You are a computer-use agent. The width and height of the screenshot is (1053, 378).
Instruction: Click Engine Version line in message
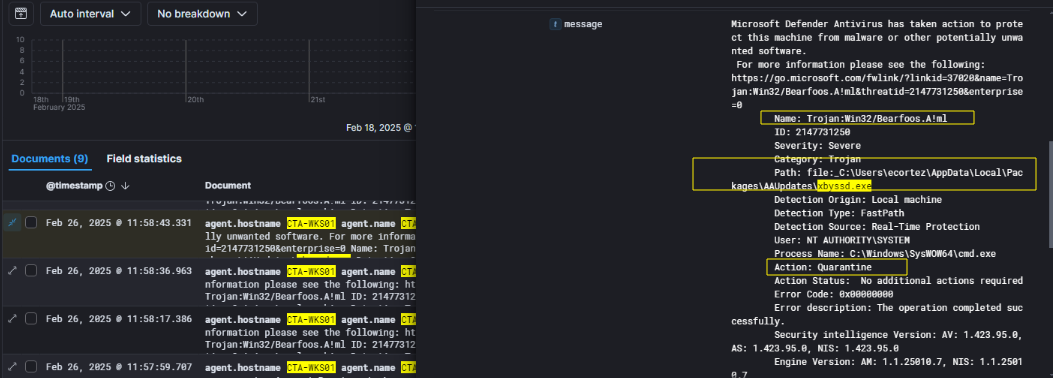[x=877, y=369]
